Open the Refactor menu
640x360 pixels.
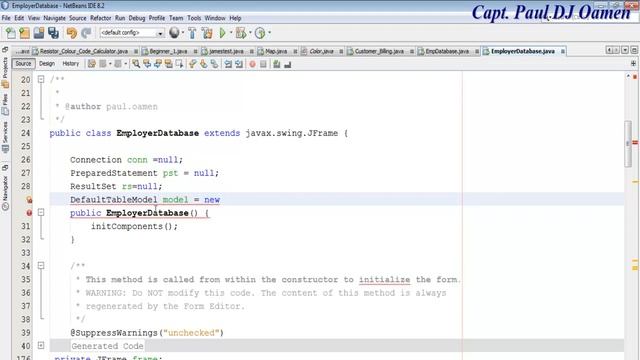[100, 18]
